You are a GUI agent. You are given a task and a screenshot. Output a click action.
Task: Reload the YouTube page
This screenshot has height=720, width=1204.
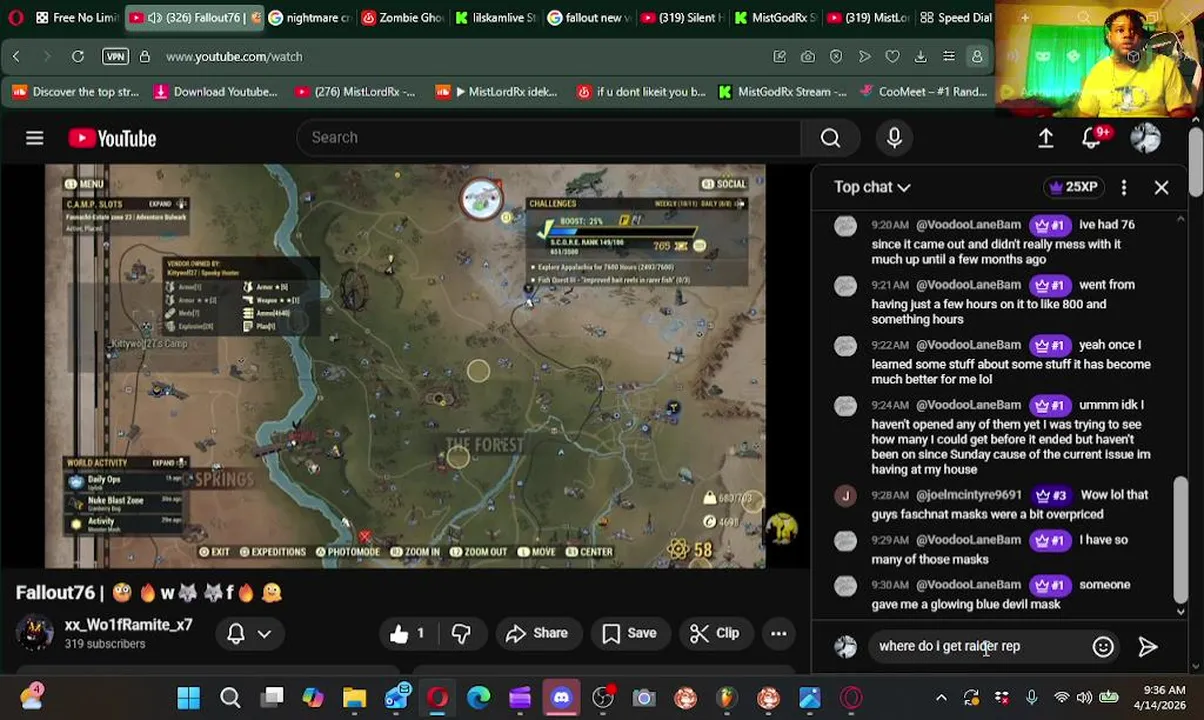tap(78, 57)
